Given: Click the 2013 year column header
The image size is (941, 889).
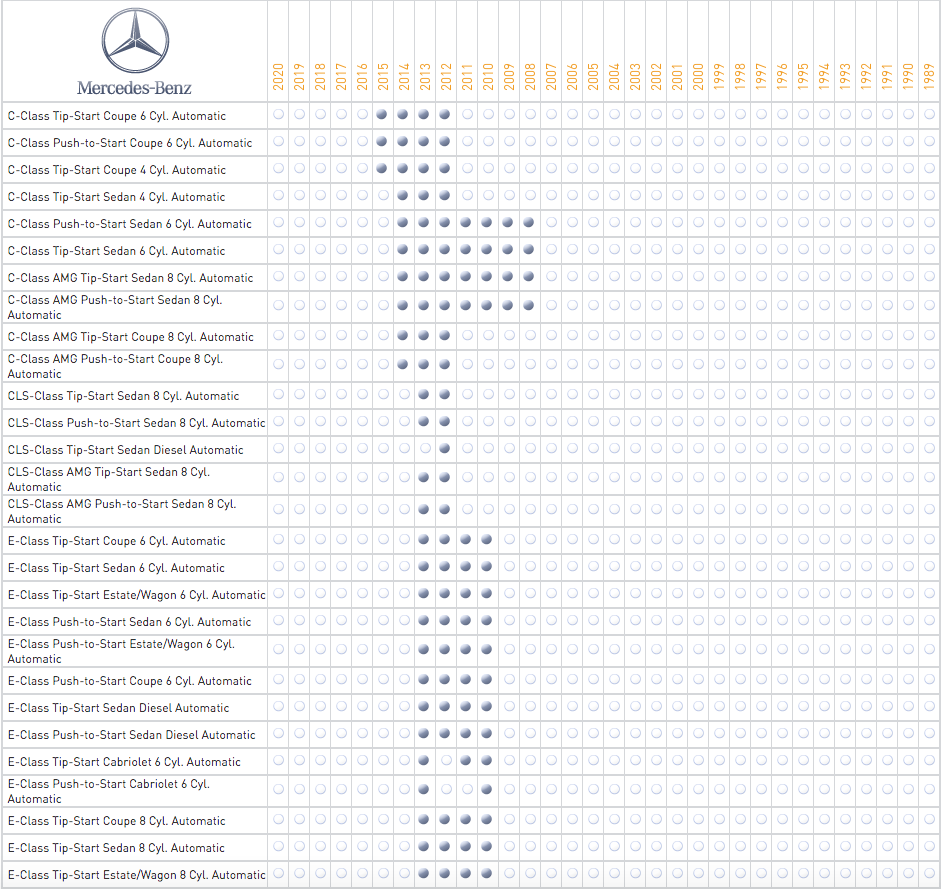Looking at the screenshot, I should click(x=424, y=76).
